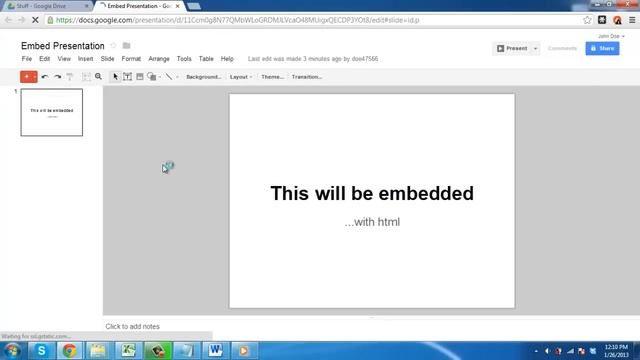Viewport: 640px width, 360px height.
Task: Open Microsoft Word from the taskbar
Action: [215, 350]
